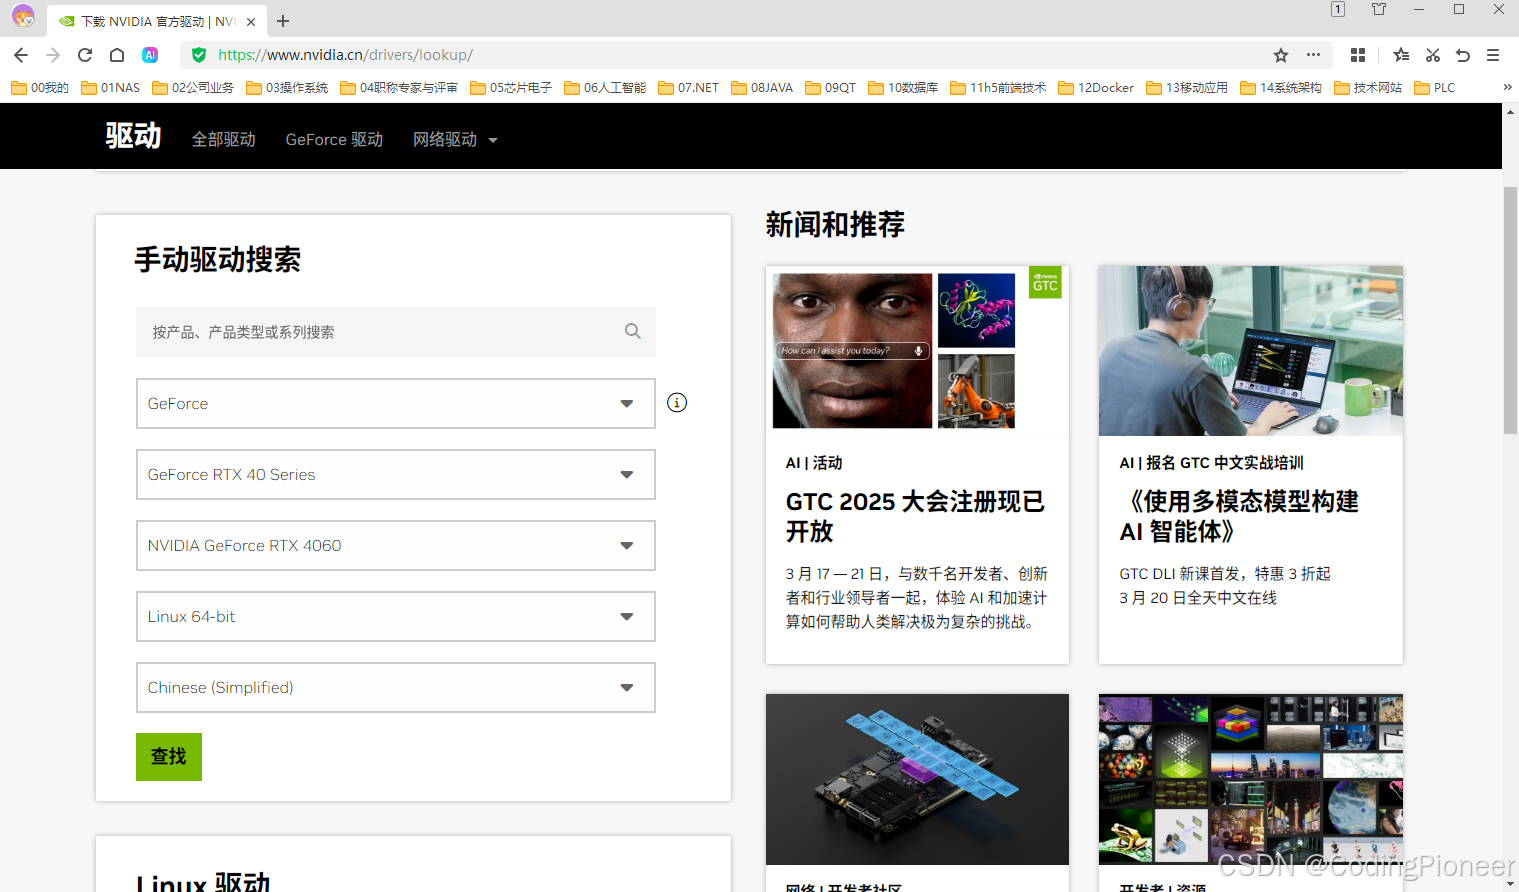Open the PLC bookmark folder
1519x892 pixels.
coord(1435,88)
